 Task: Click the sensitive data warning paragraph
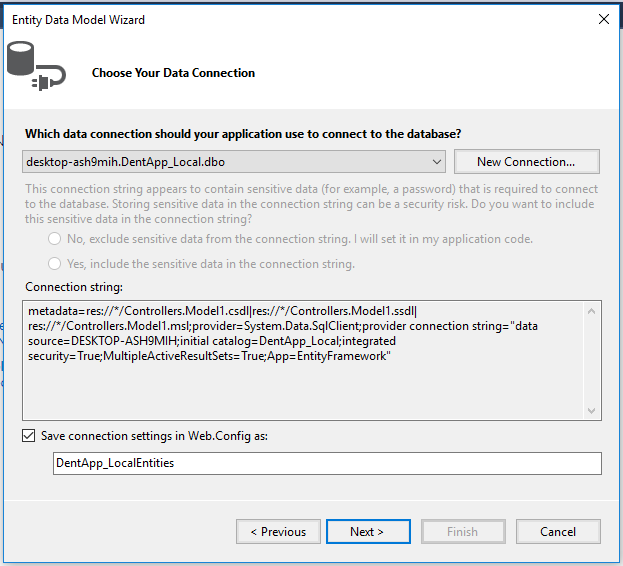click(x=310, y=204)
